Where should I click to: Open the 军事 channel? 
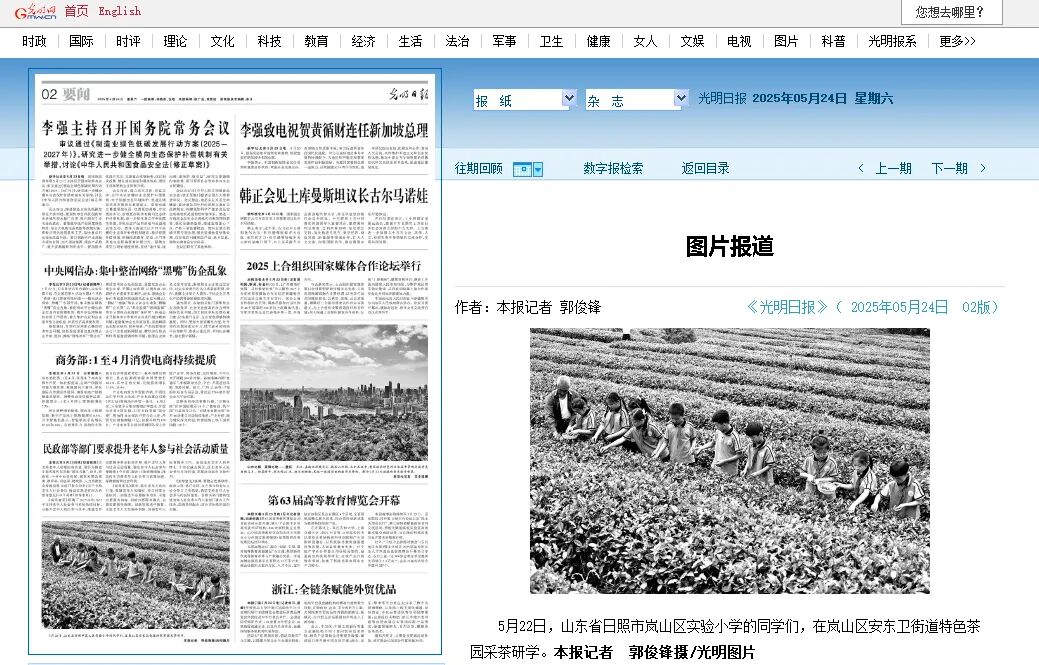[504, 41]
